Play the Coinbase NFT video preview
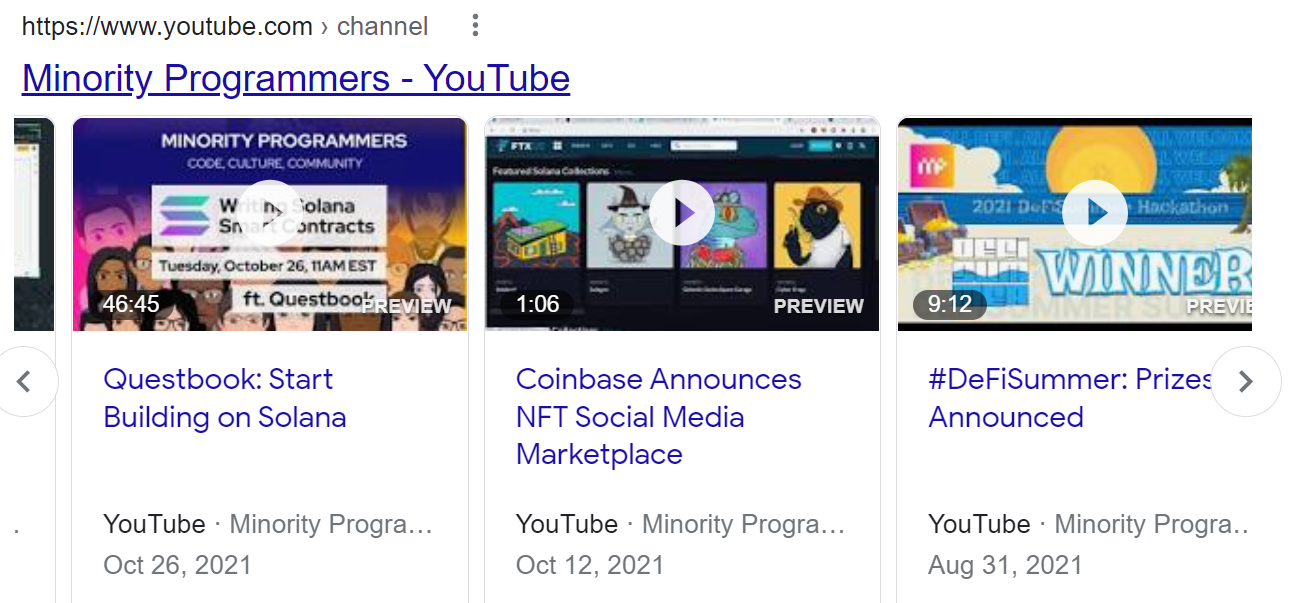This screenshot has width=1295, height=603. click(682, 212)
